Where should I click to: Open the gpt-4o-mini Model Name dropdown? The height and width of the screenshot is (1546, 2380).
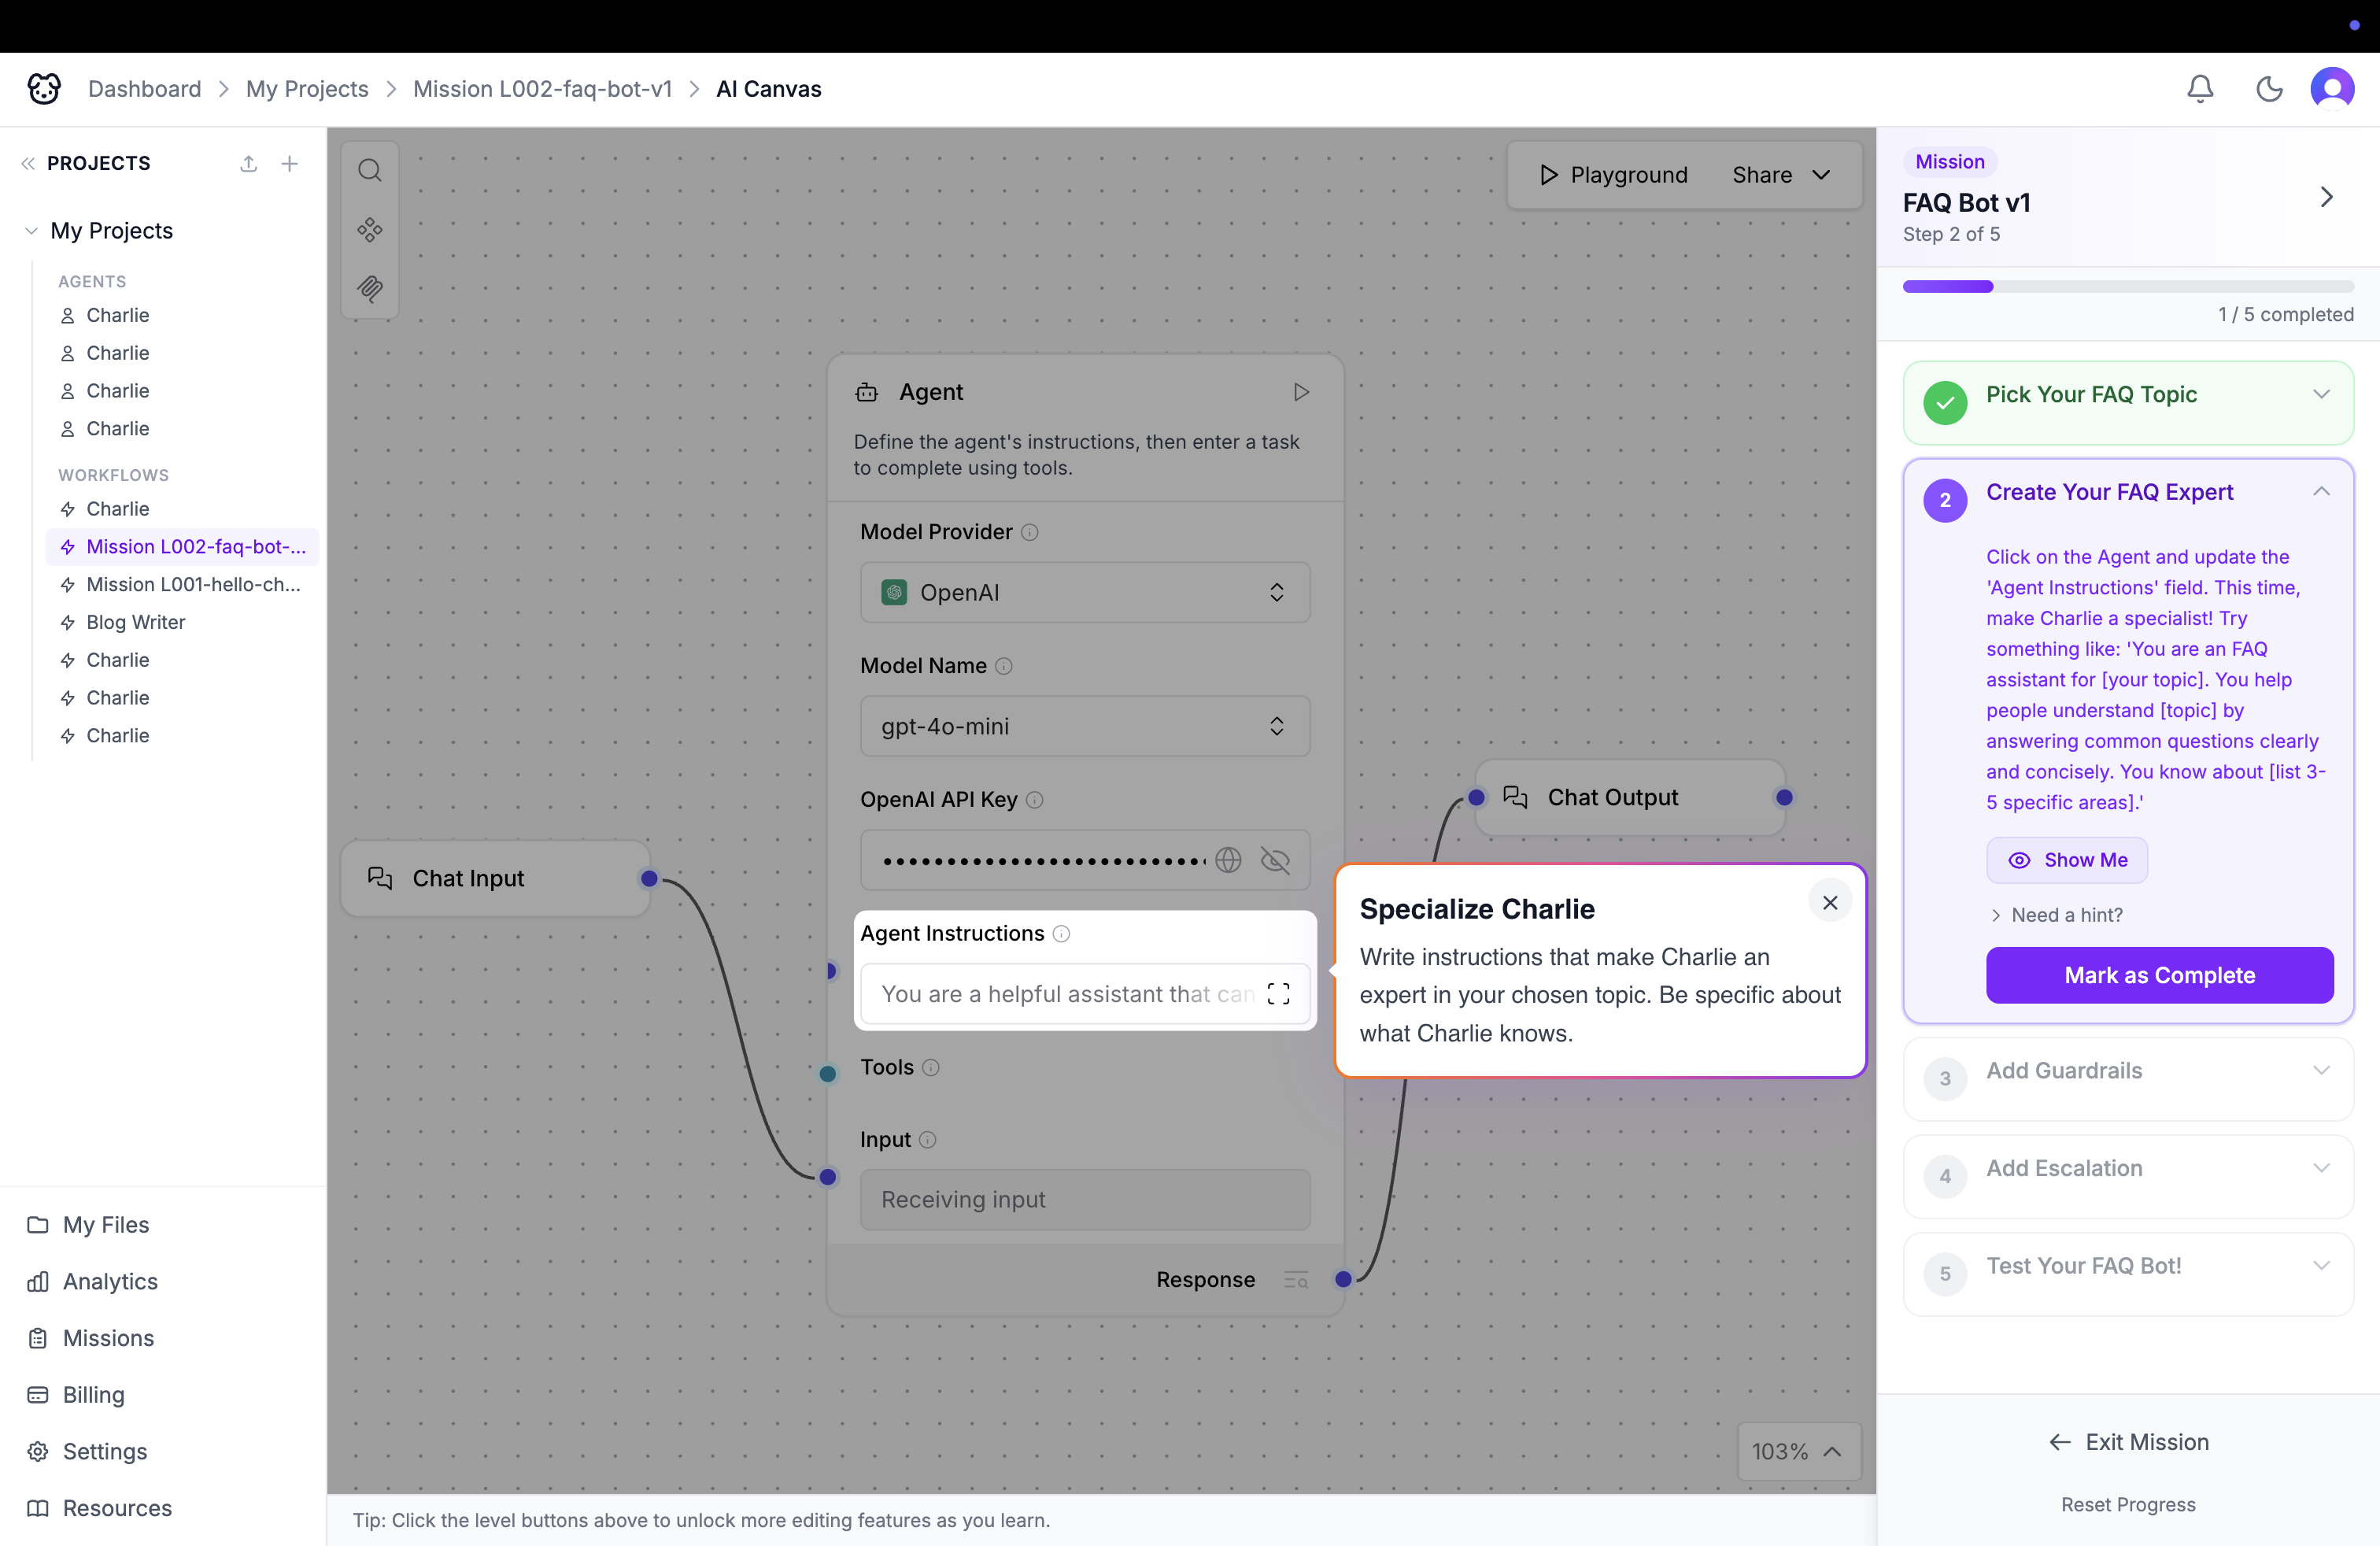point(1084,727)
